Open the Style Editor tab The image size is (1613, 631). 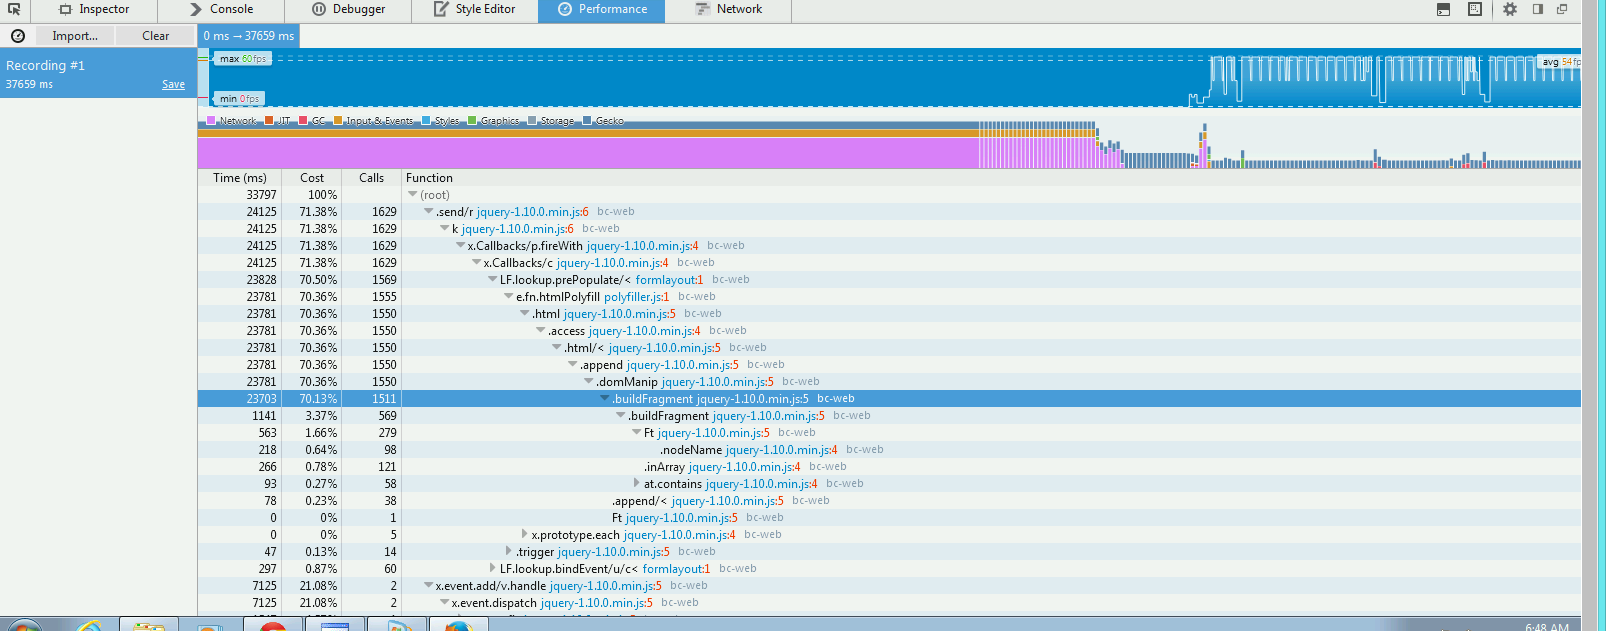(x=474, y=9)
